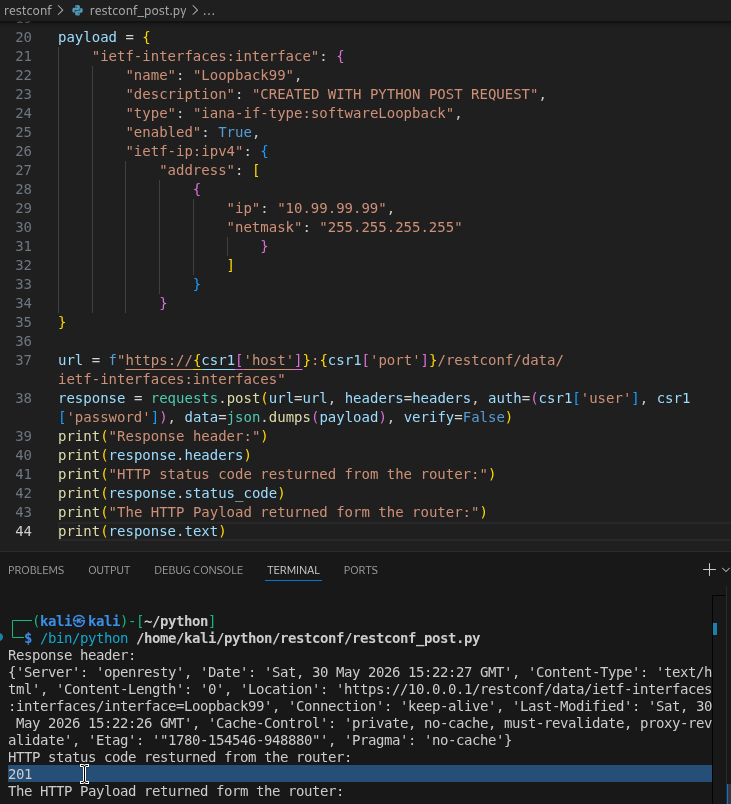731x804 pixels.
Task: Click "Response header:" output line in terminal
Action: pos(72,655)
